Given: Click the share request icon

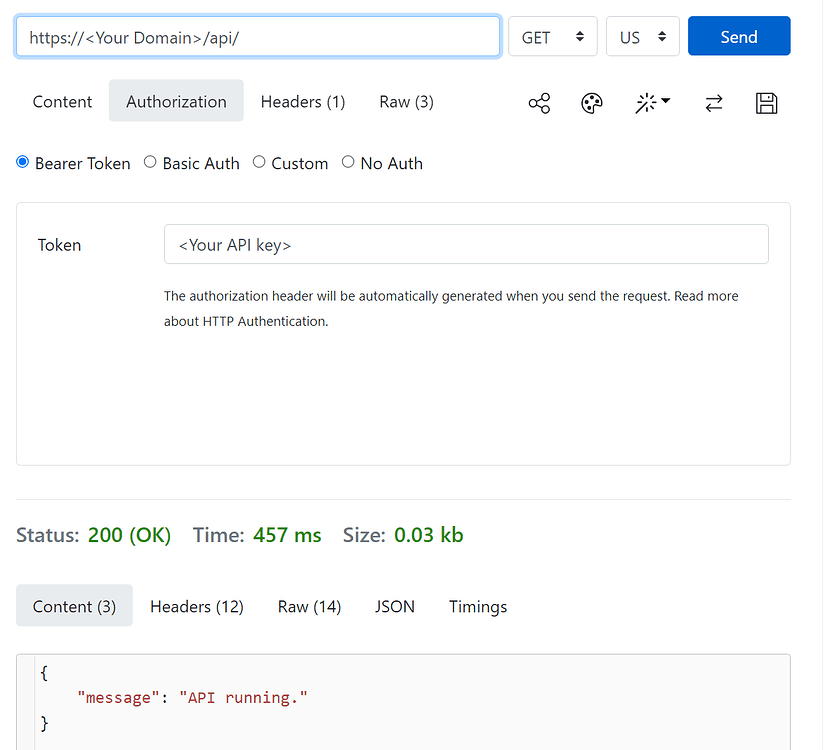Looking at the screenshot, I should click(x=539, y=103).
